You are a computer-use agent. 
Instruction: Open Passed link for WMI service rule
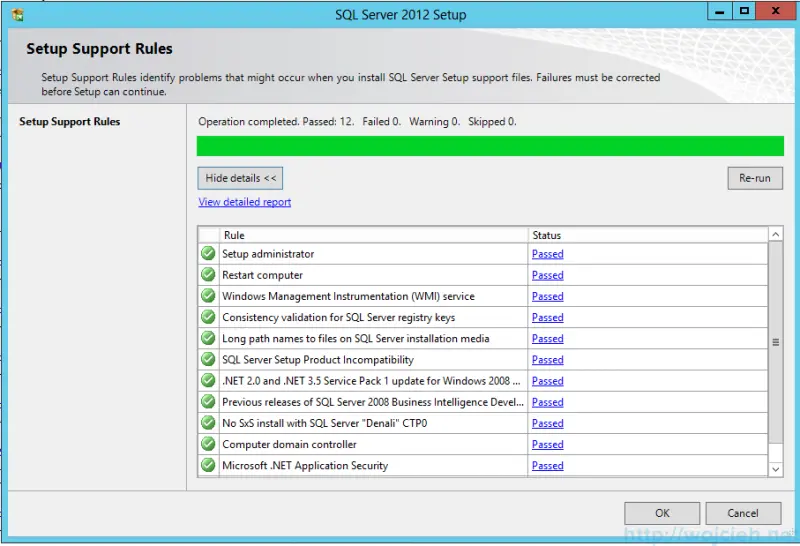pos(547,296)
